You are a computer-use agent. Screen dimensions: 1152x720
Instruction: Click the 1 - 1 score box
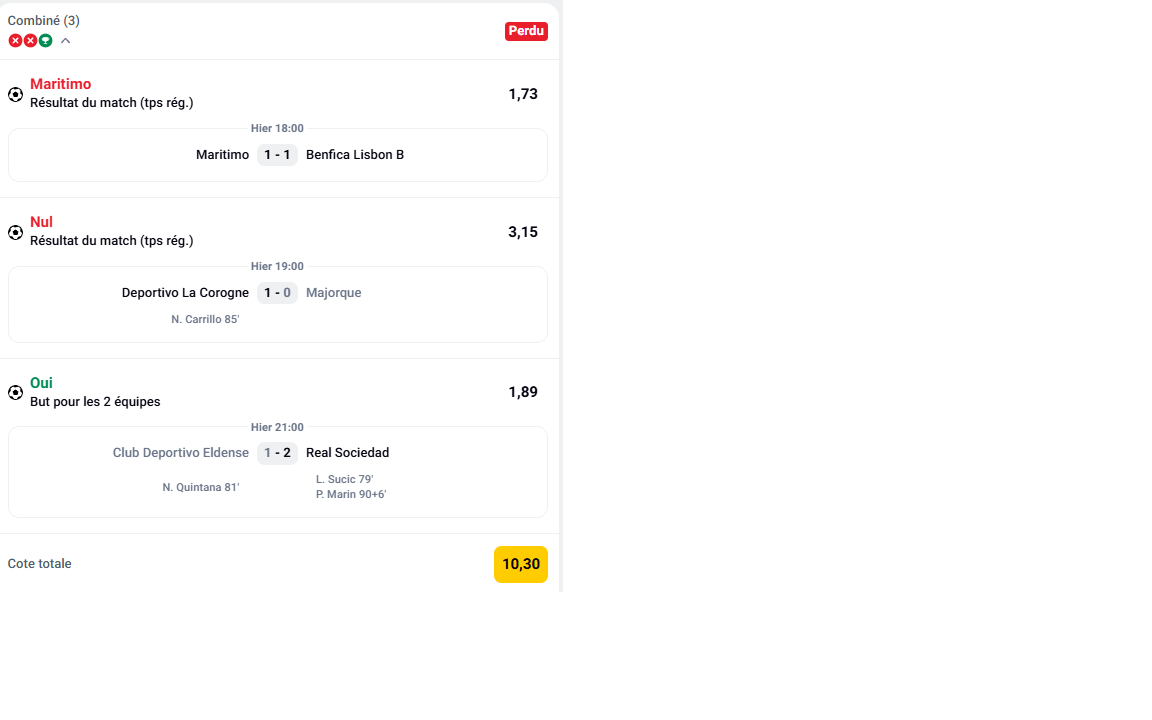(x=277, y=155)
